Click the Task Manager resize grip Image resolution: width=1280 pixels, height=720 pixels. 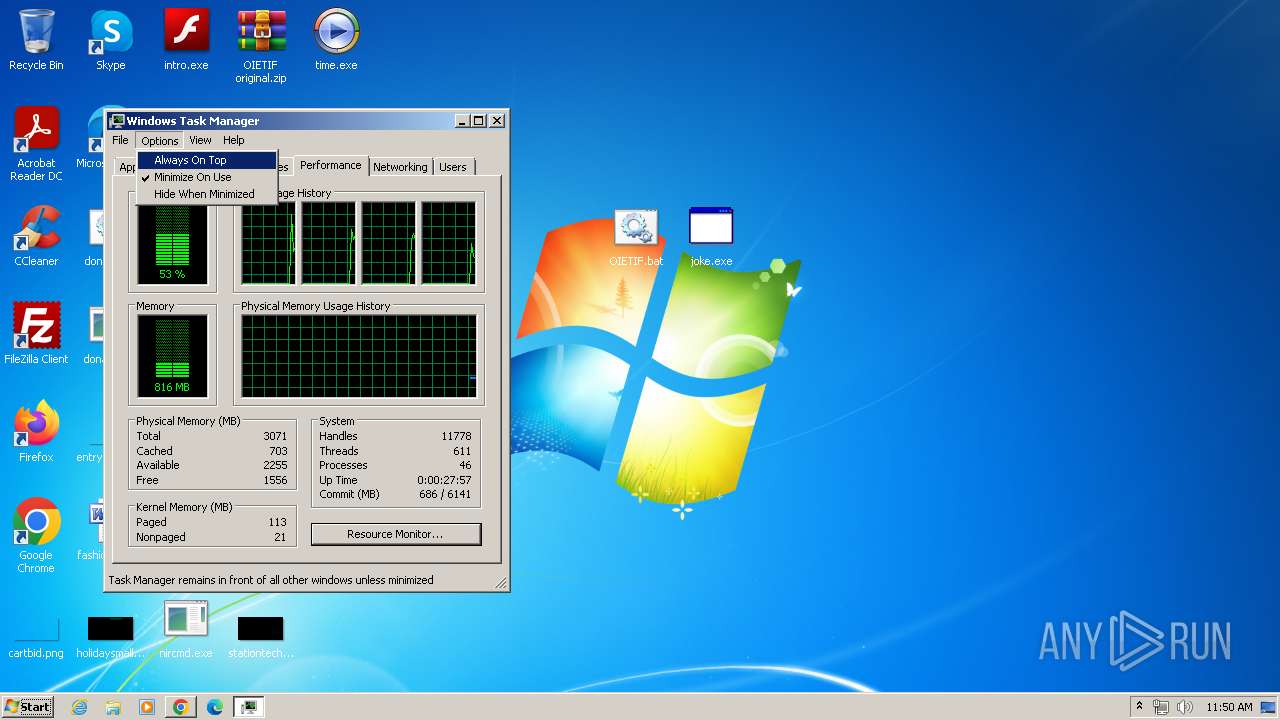coord(501,583)
